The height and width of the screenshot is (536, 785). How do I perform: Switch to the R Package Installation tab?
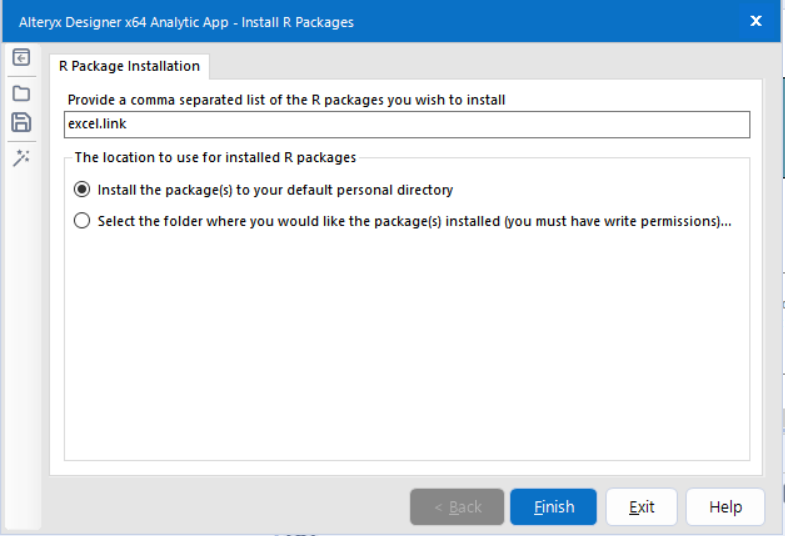click(129, 66)
